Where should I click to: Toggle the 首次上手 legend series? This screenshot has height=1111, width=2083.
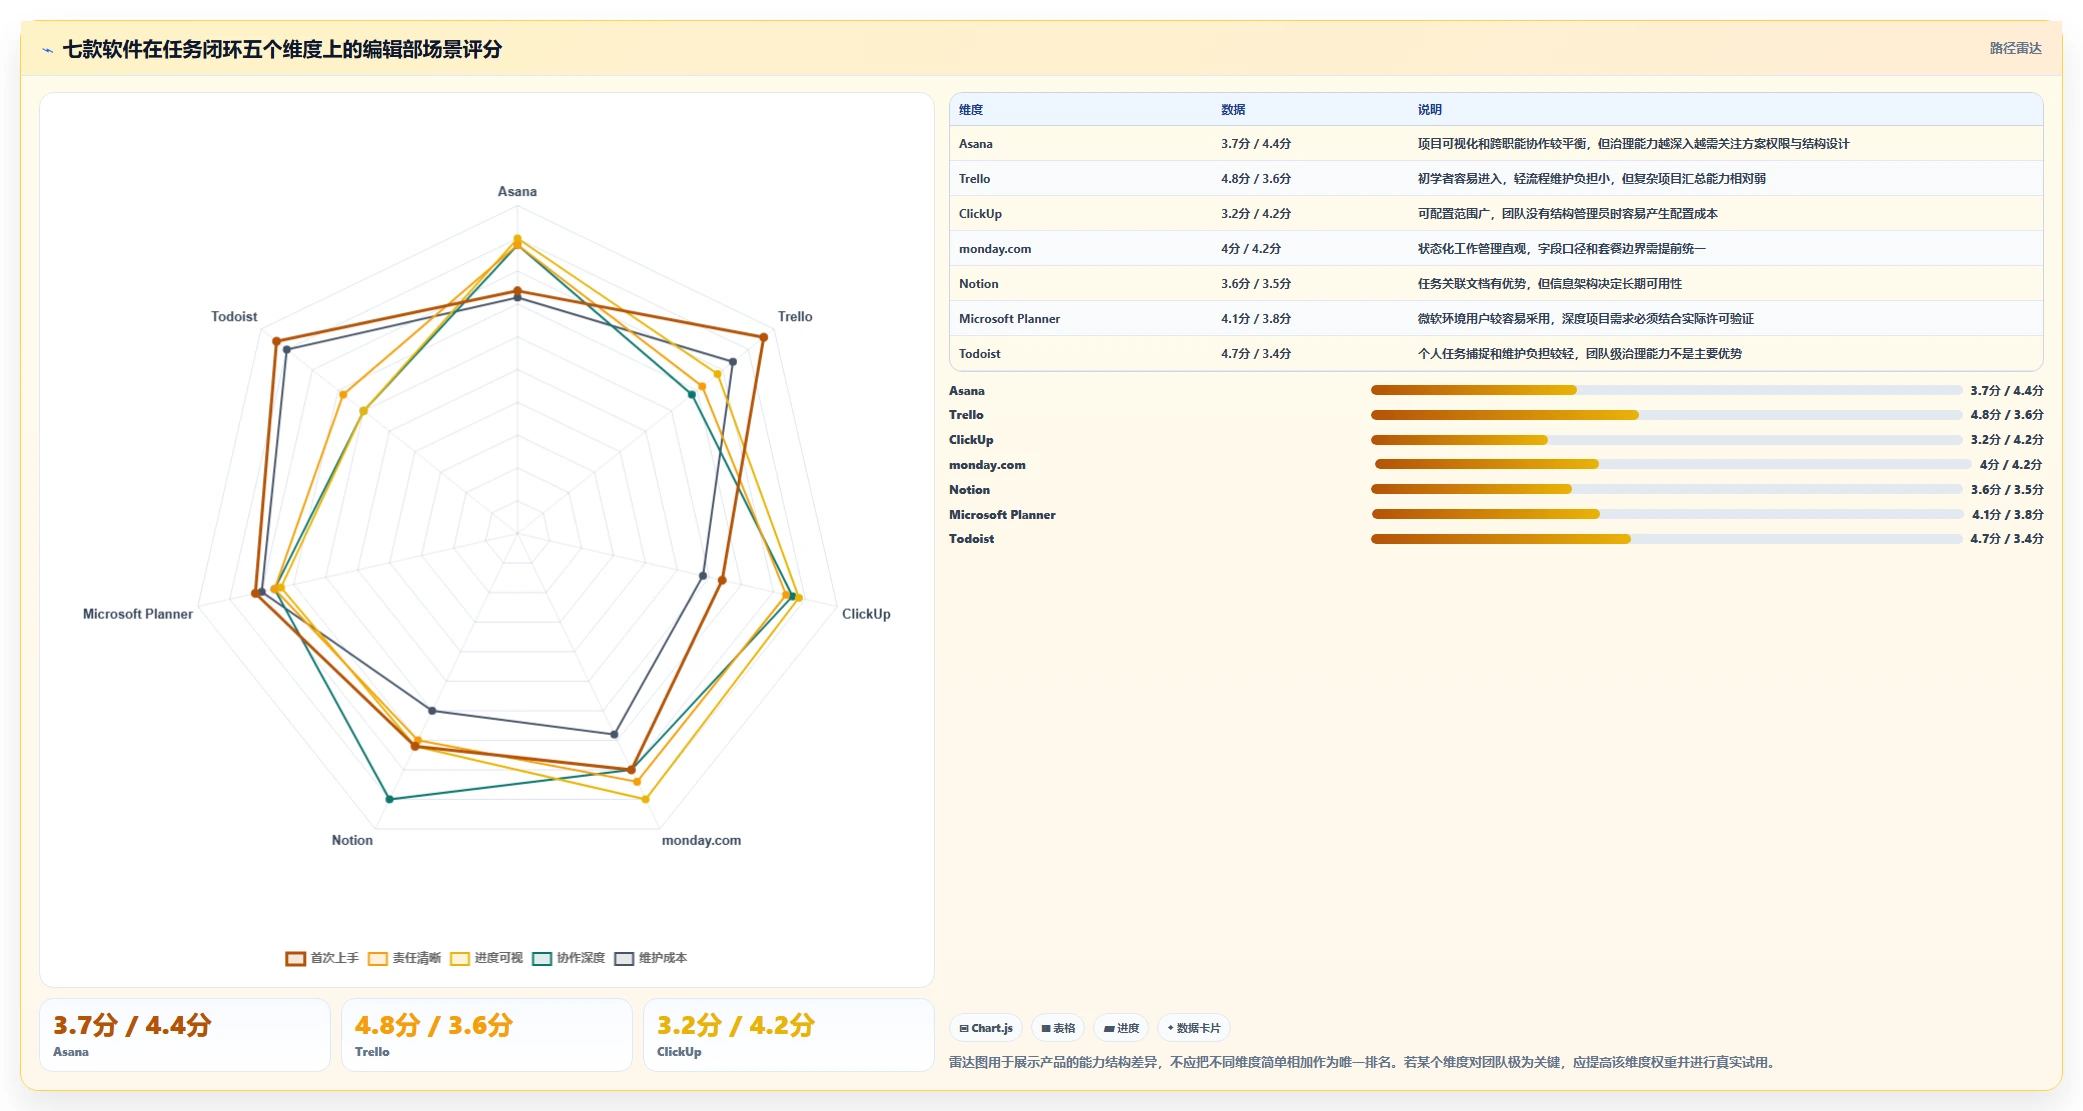(x=322, y=958)
